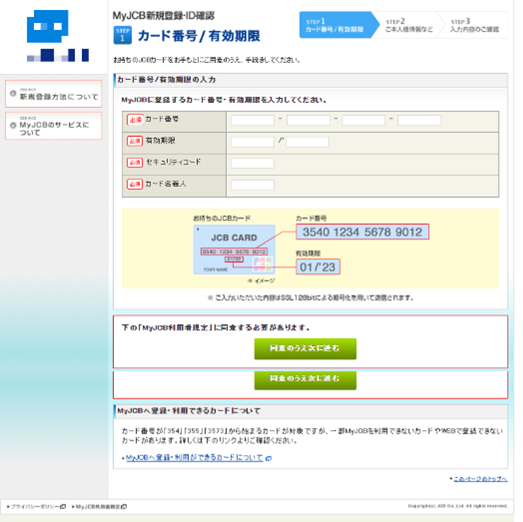
Task: Click the bullet icon beside MyJCBのサービスについて
Action: pos(13,125)
